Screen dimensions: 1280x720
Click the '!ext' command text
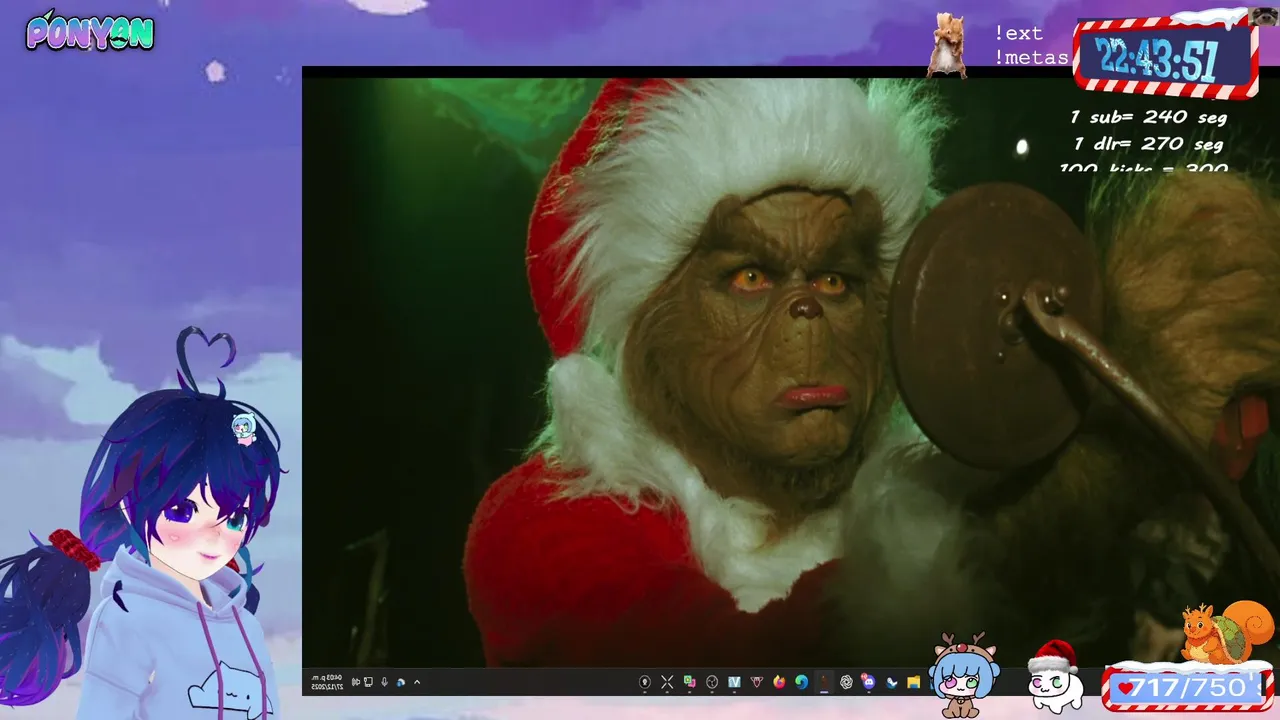coord(1018,33)
